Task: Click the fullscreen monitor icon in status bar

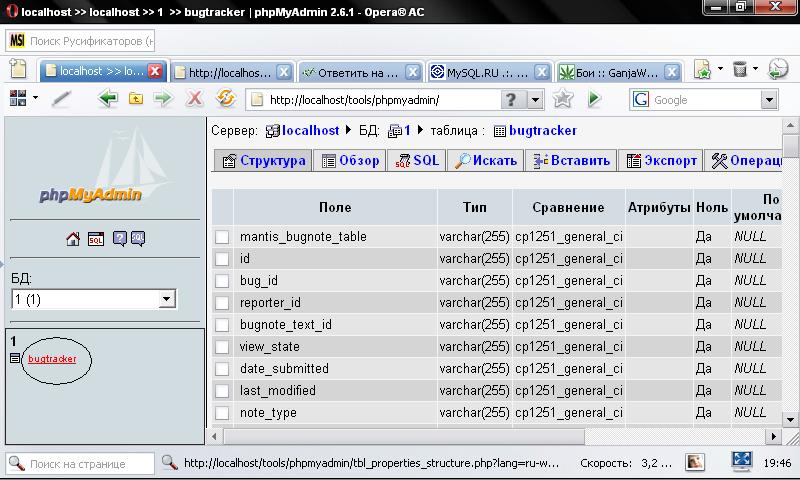Action: [741, 461]
